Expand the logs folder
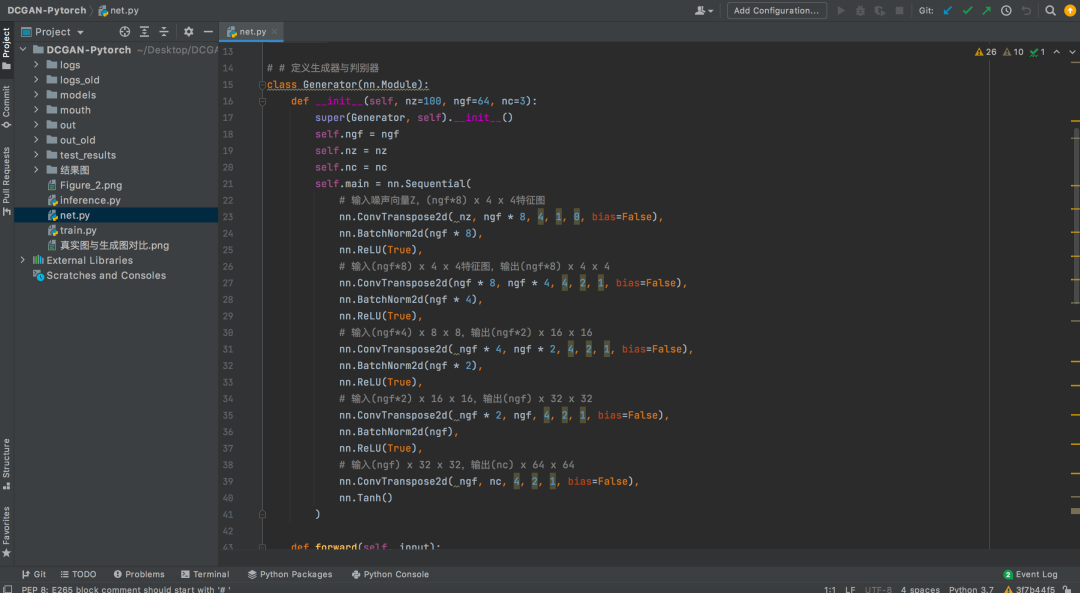This screenshot has width=1080, height=593. (x=36, y=65)
